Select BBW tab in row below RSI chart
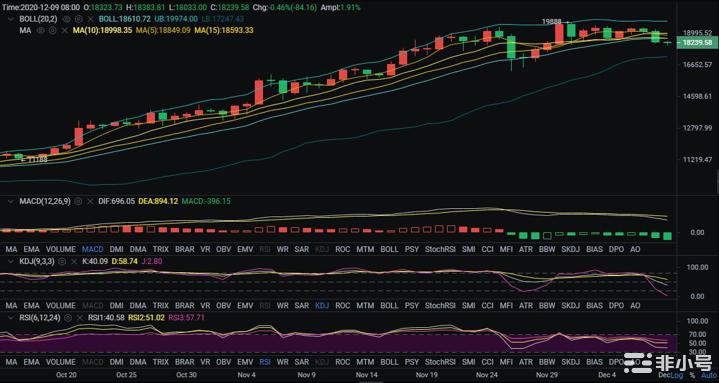The width and height of the screenshot is (719, 383). pyautogui.click(x=547, y=362)
